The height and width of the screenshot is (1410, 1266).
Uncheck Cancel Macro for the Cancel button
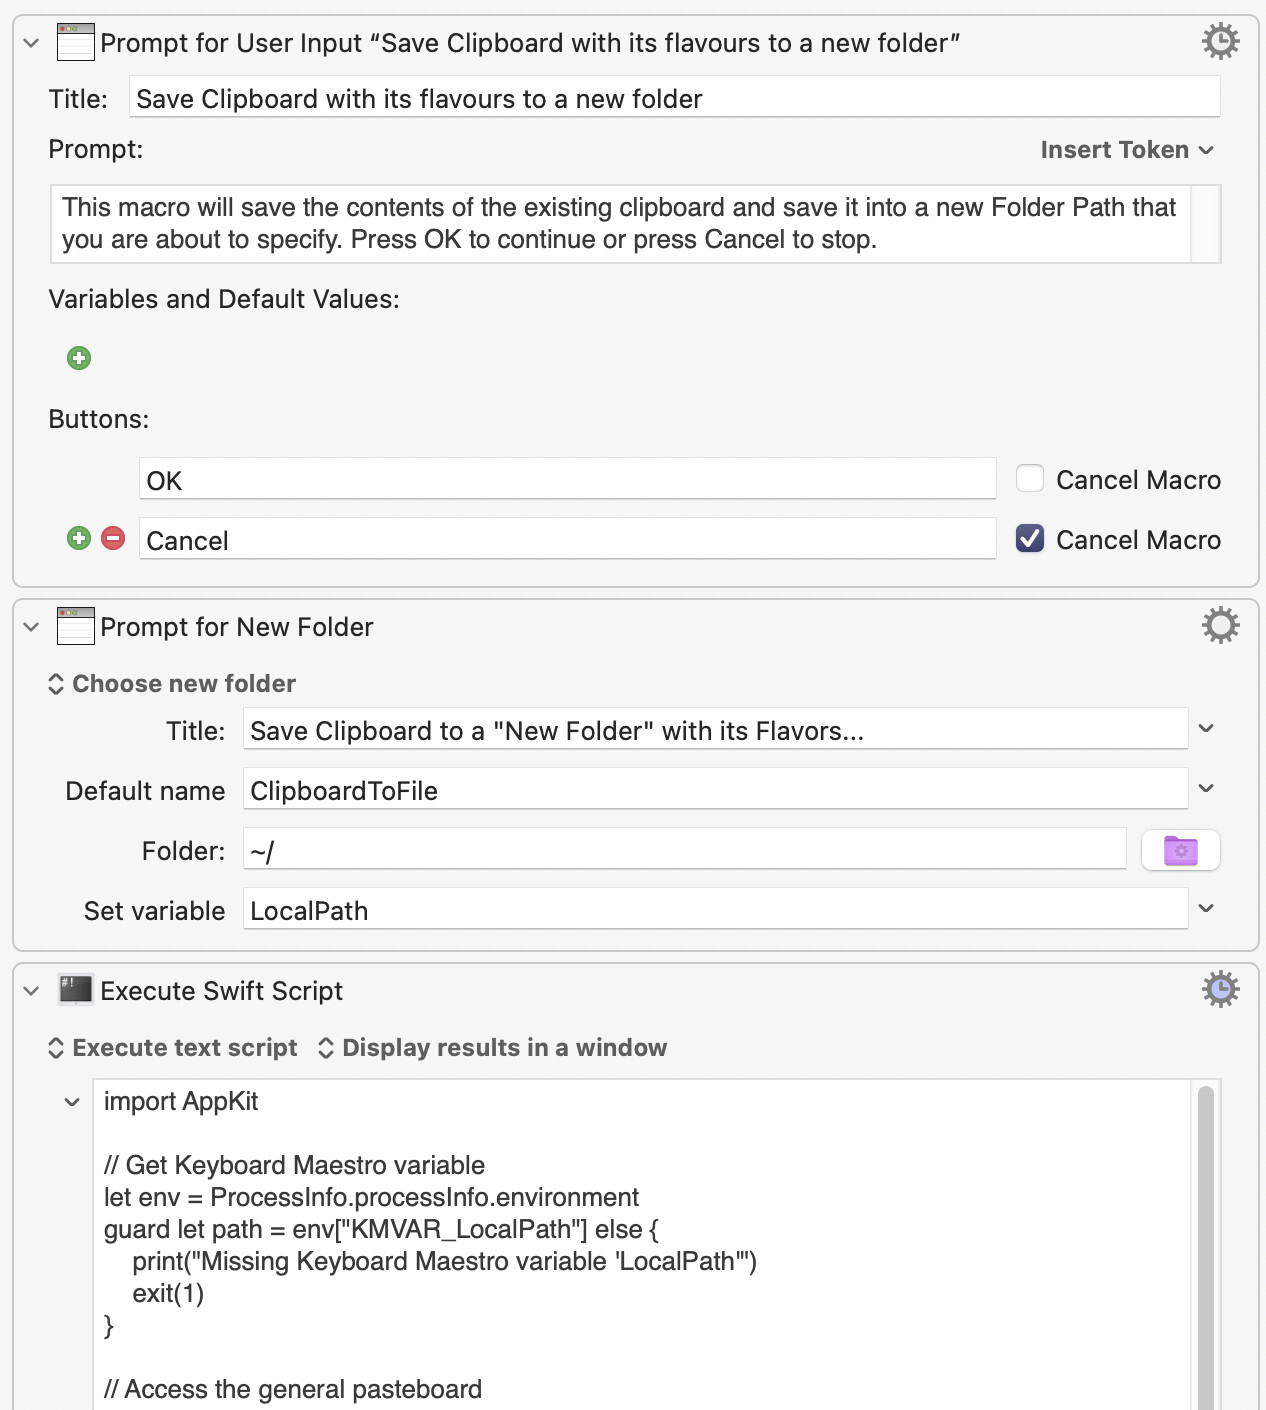click(x=1030, y=539)
